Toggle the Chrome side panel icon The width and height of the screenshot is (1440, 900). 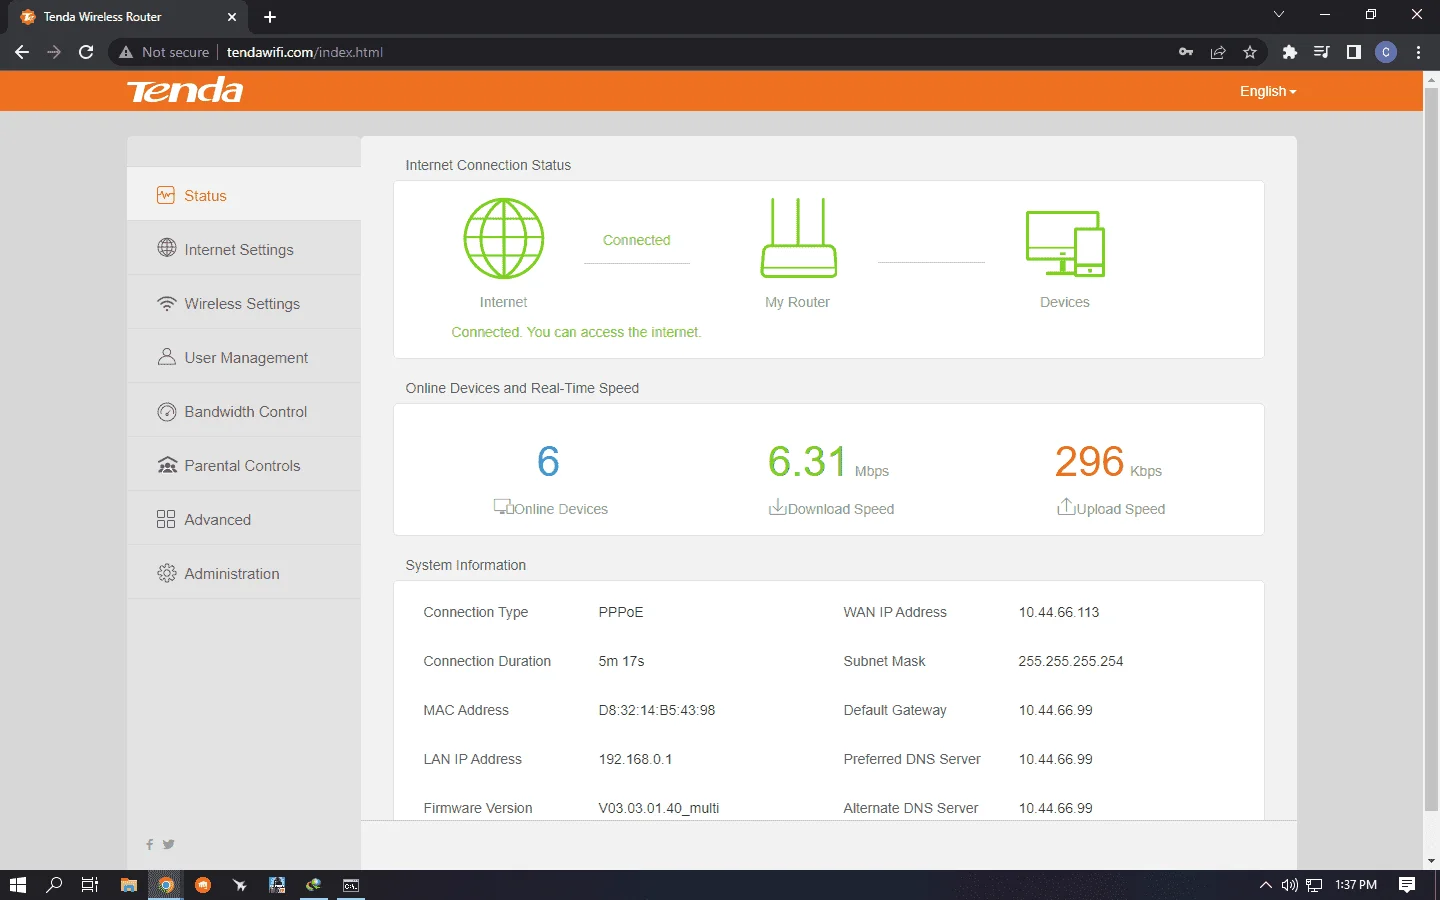pos(1354,52)
